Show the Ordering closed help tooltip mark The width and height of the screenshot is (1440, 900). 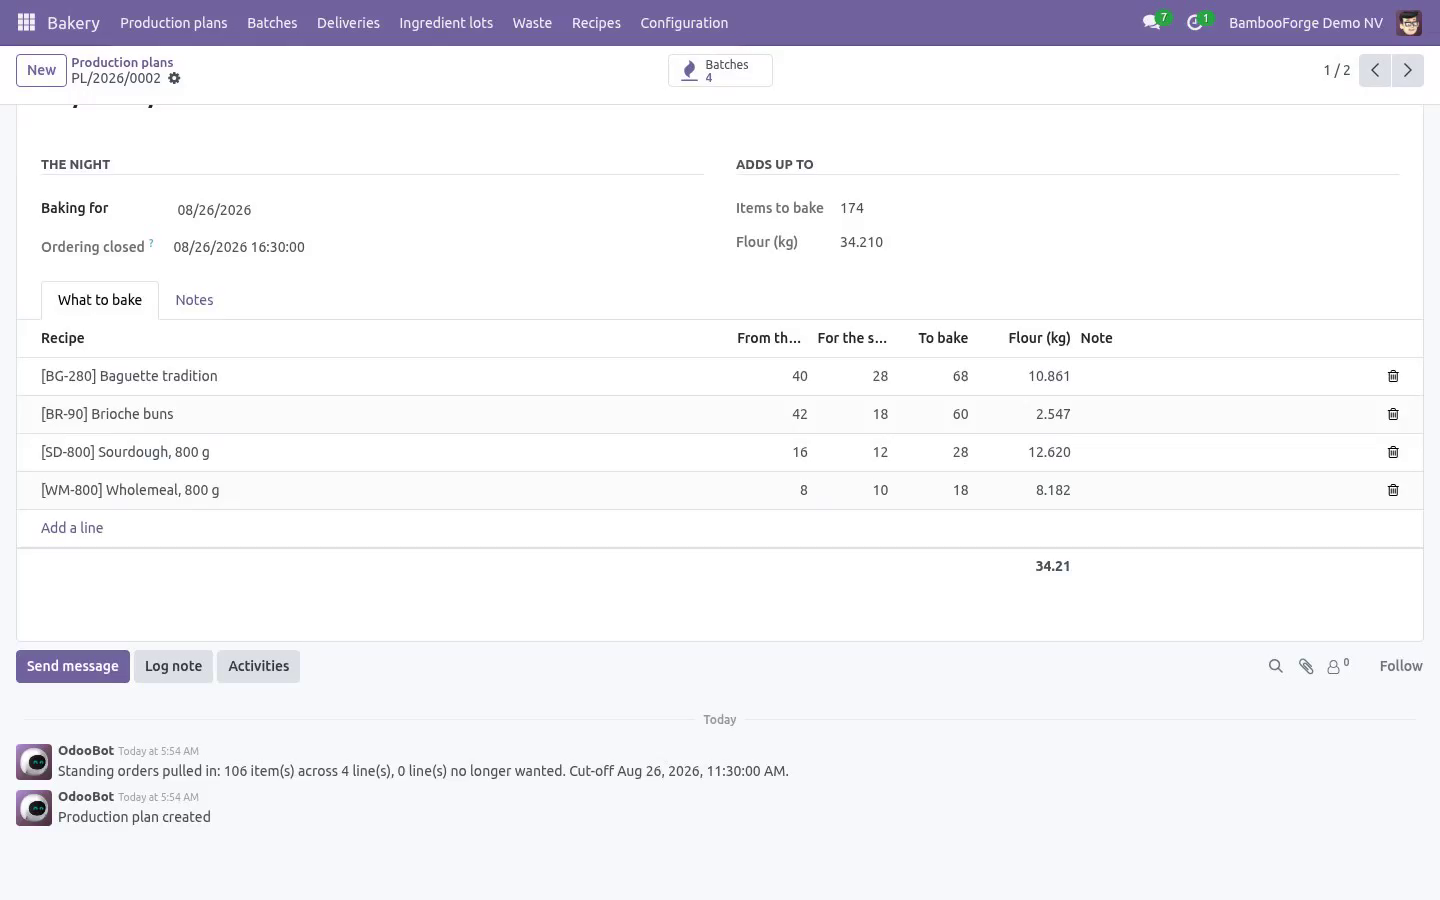click(151, 243)
